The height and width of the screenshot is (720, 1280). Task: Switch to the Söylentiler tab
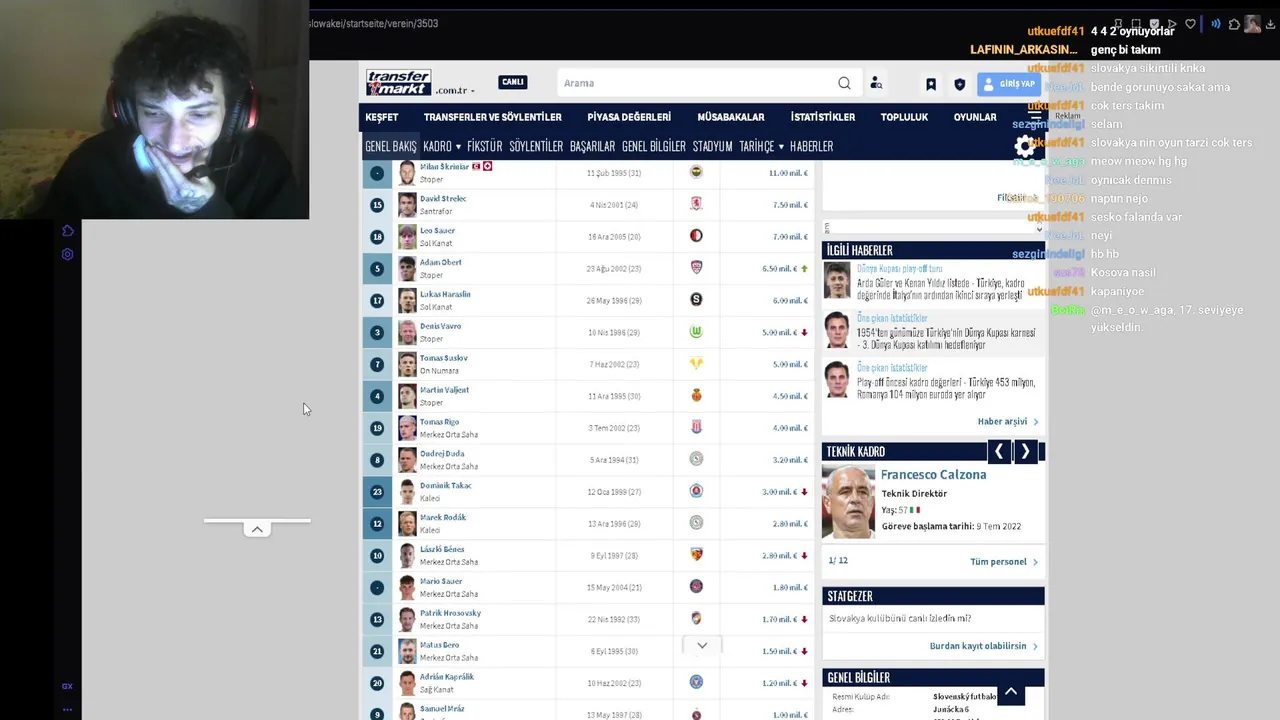[x=536, y=146]
